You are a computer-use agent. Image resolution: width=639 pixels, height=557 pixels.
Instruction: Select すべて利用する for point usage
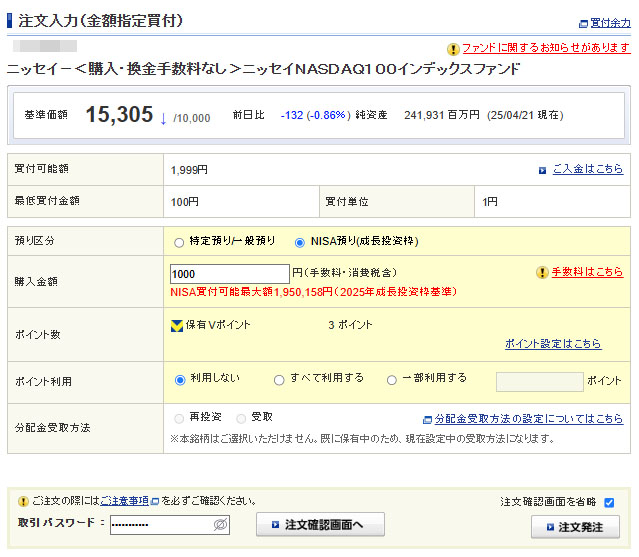(279, 380)
